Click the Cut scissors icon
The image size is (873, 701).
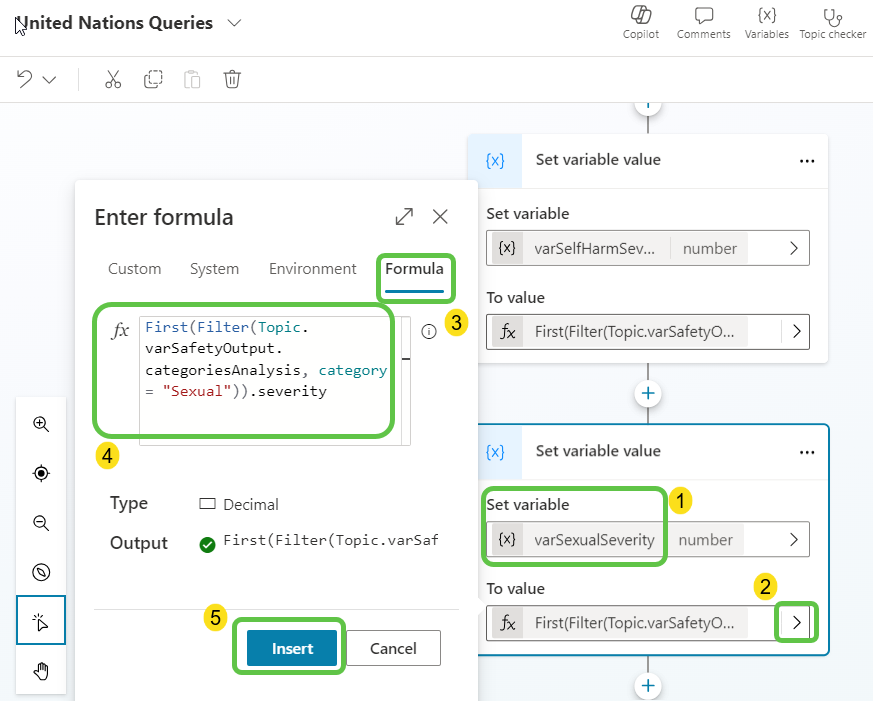click(113, 80)
